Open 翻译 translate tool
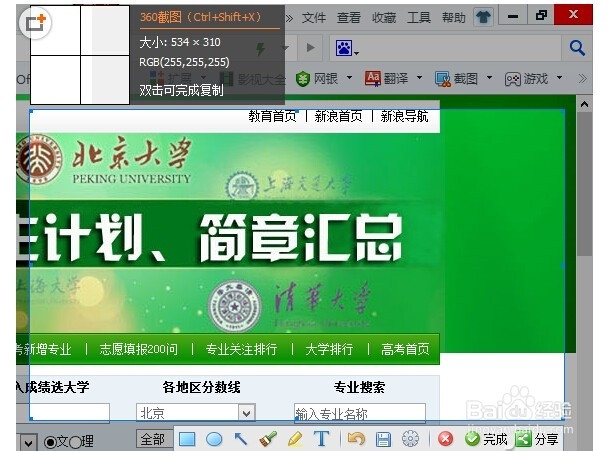608x451 pixels. pos(387,79)
